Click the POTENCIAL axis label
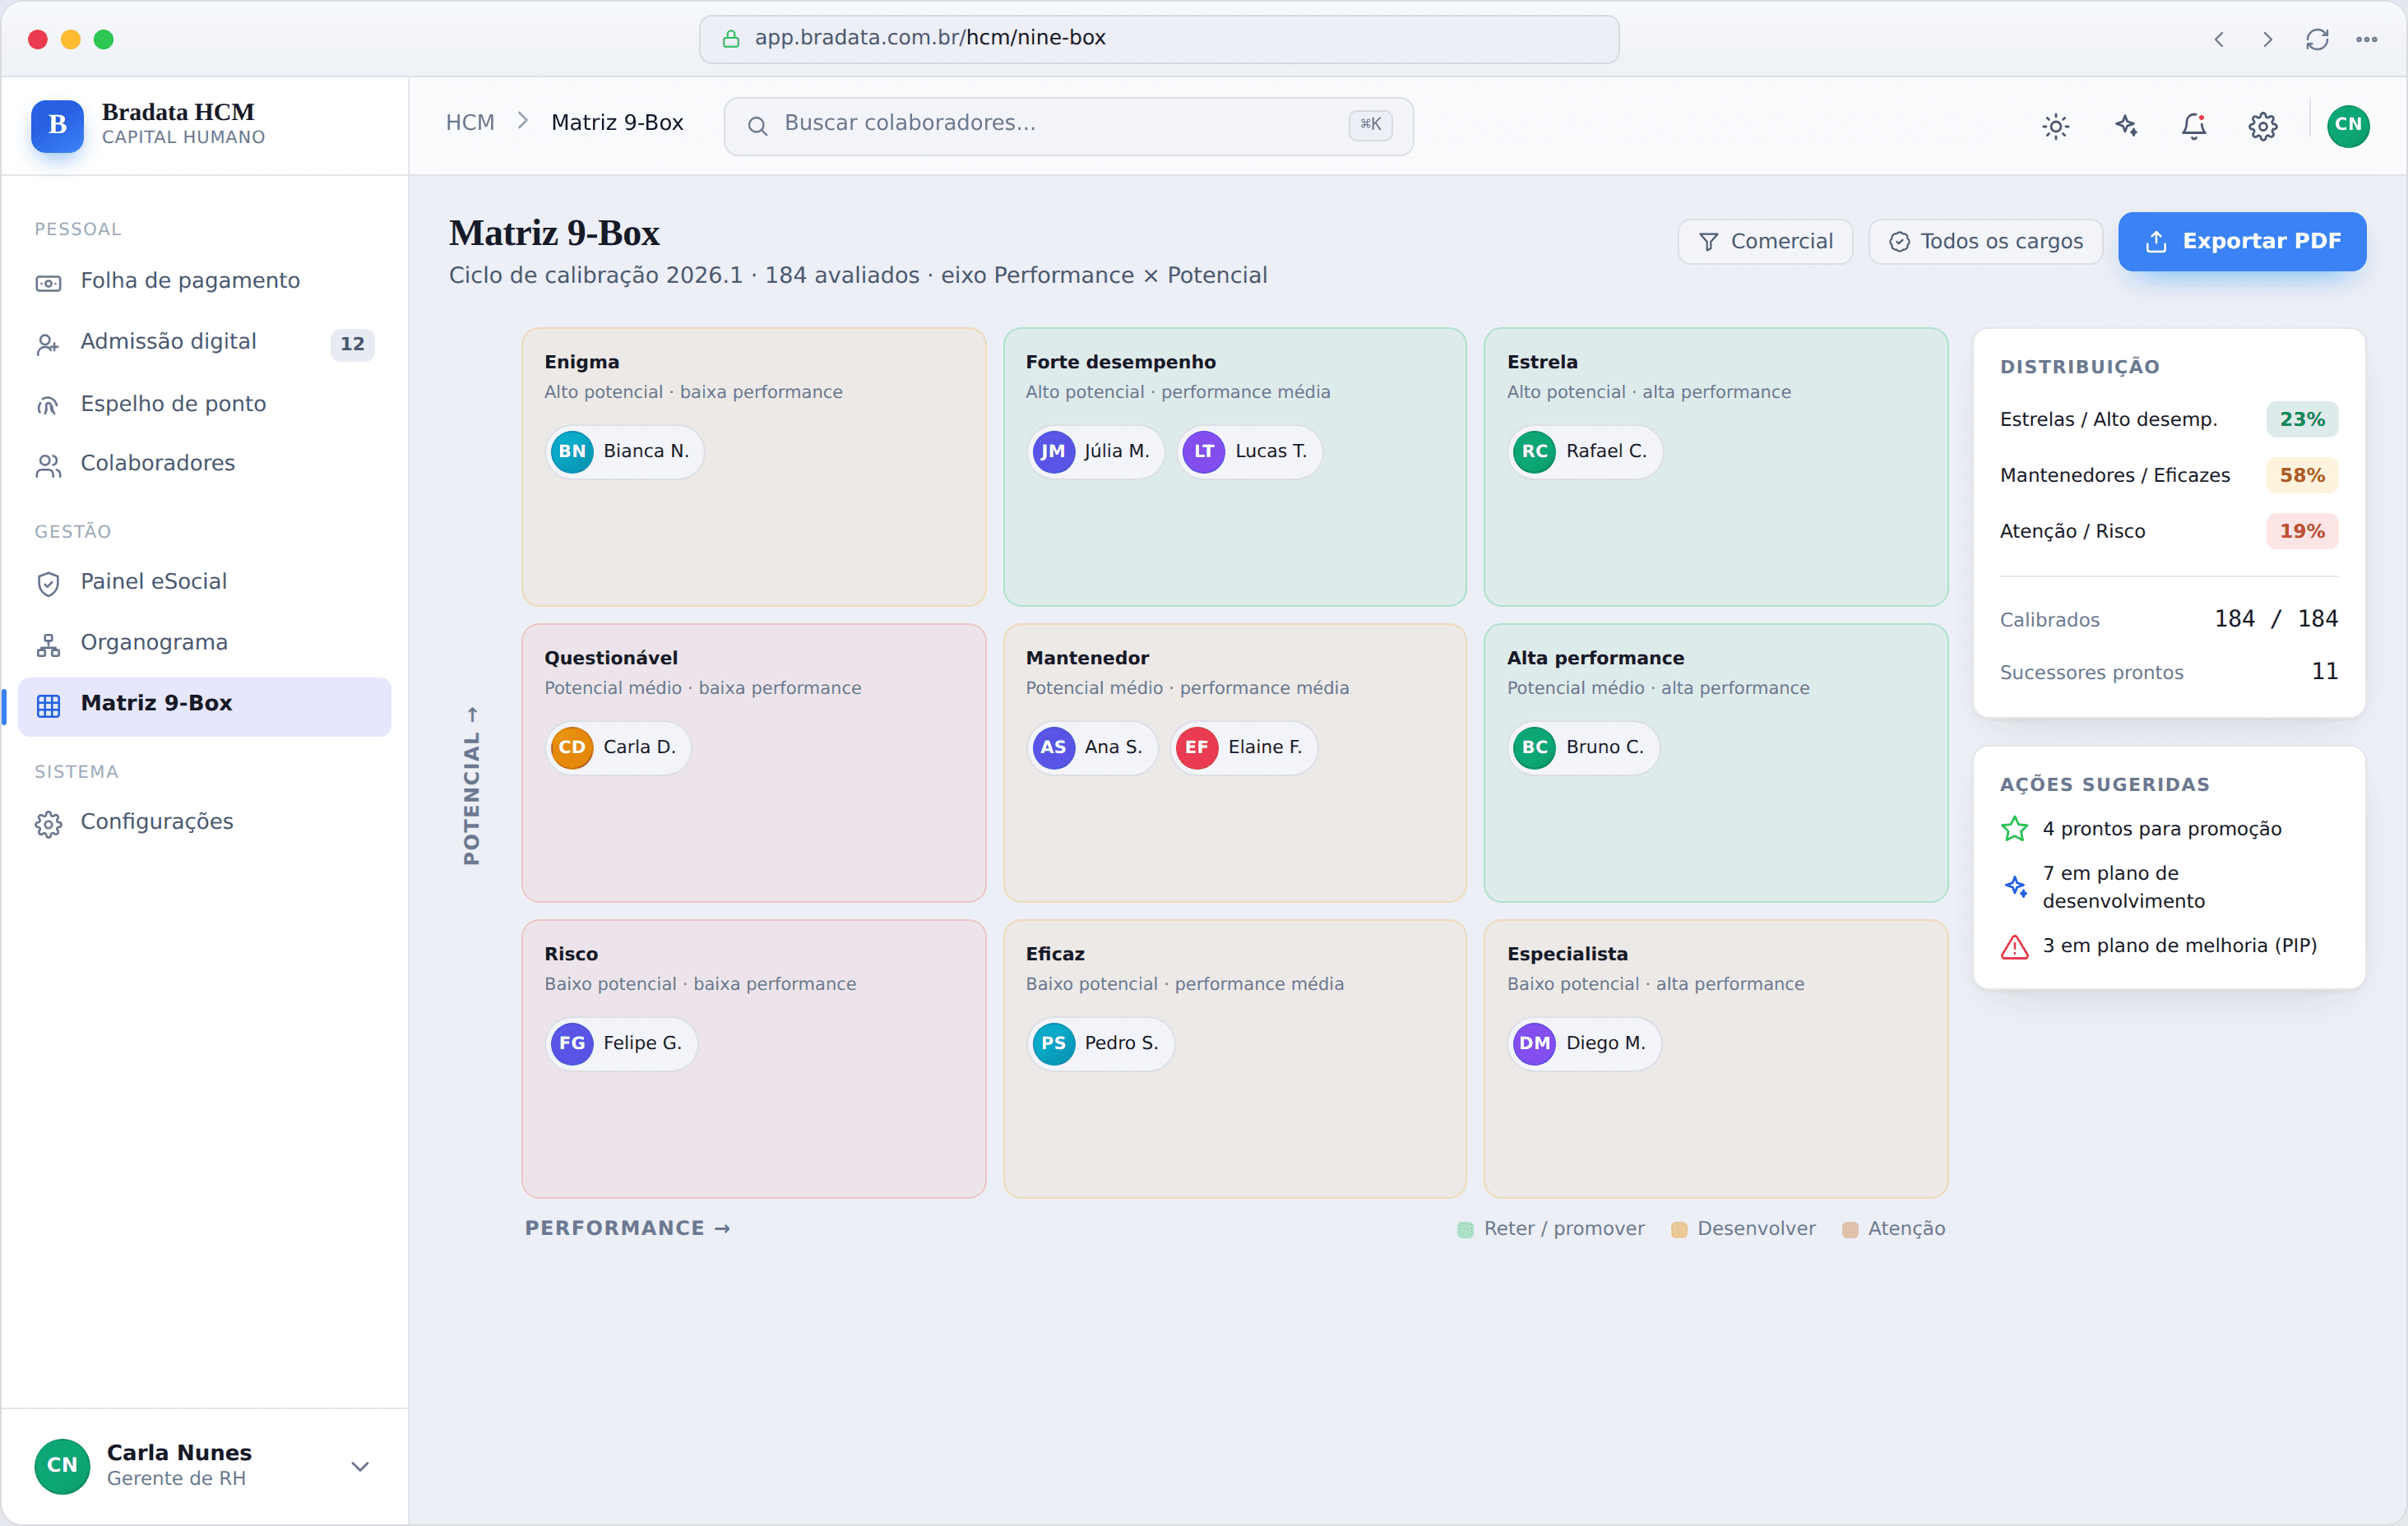Viewport: 2408px width, 1526px height. (471, 786)
